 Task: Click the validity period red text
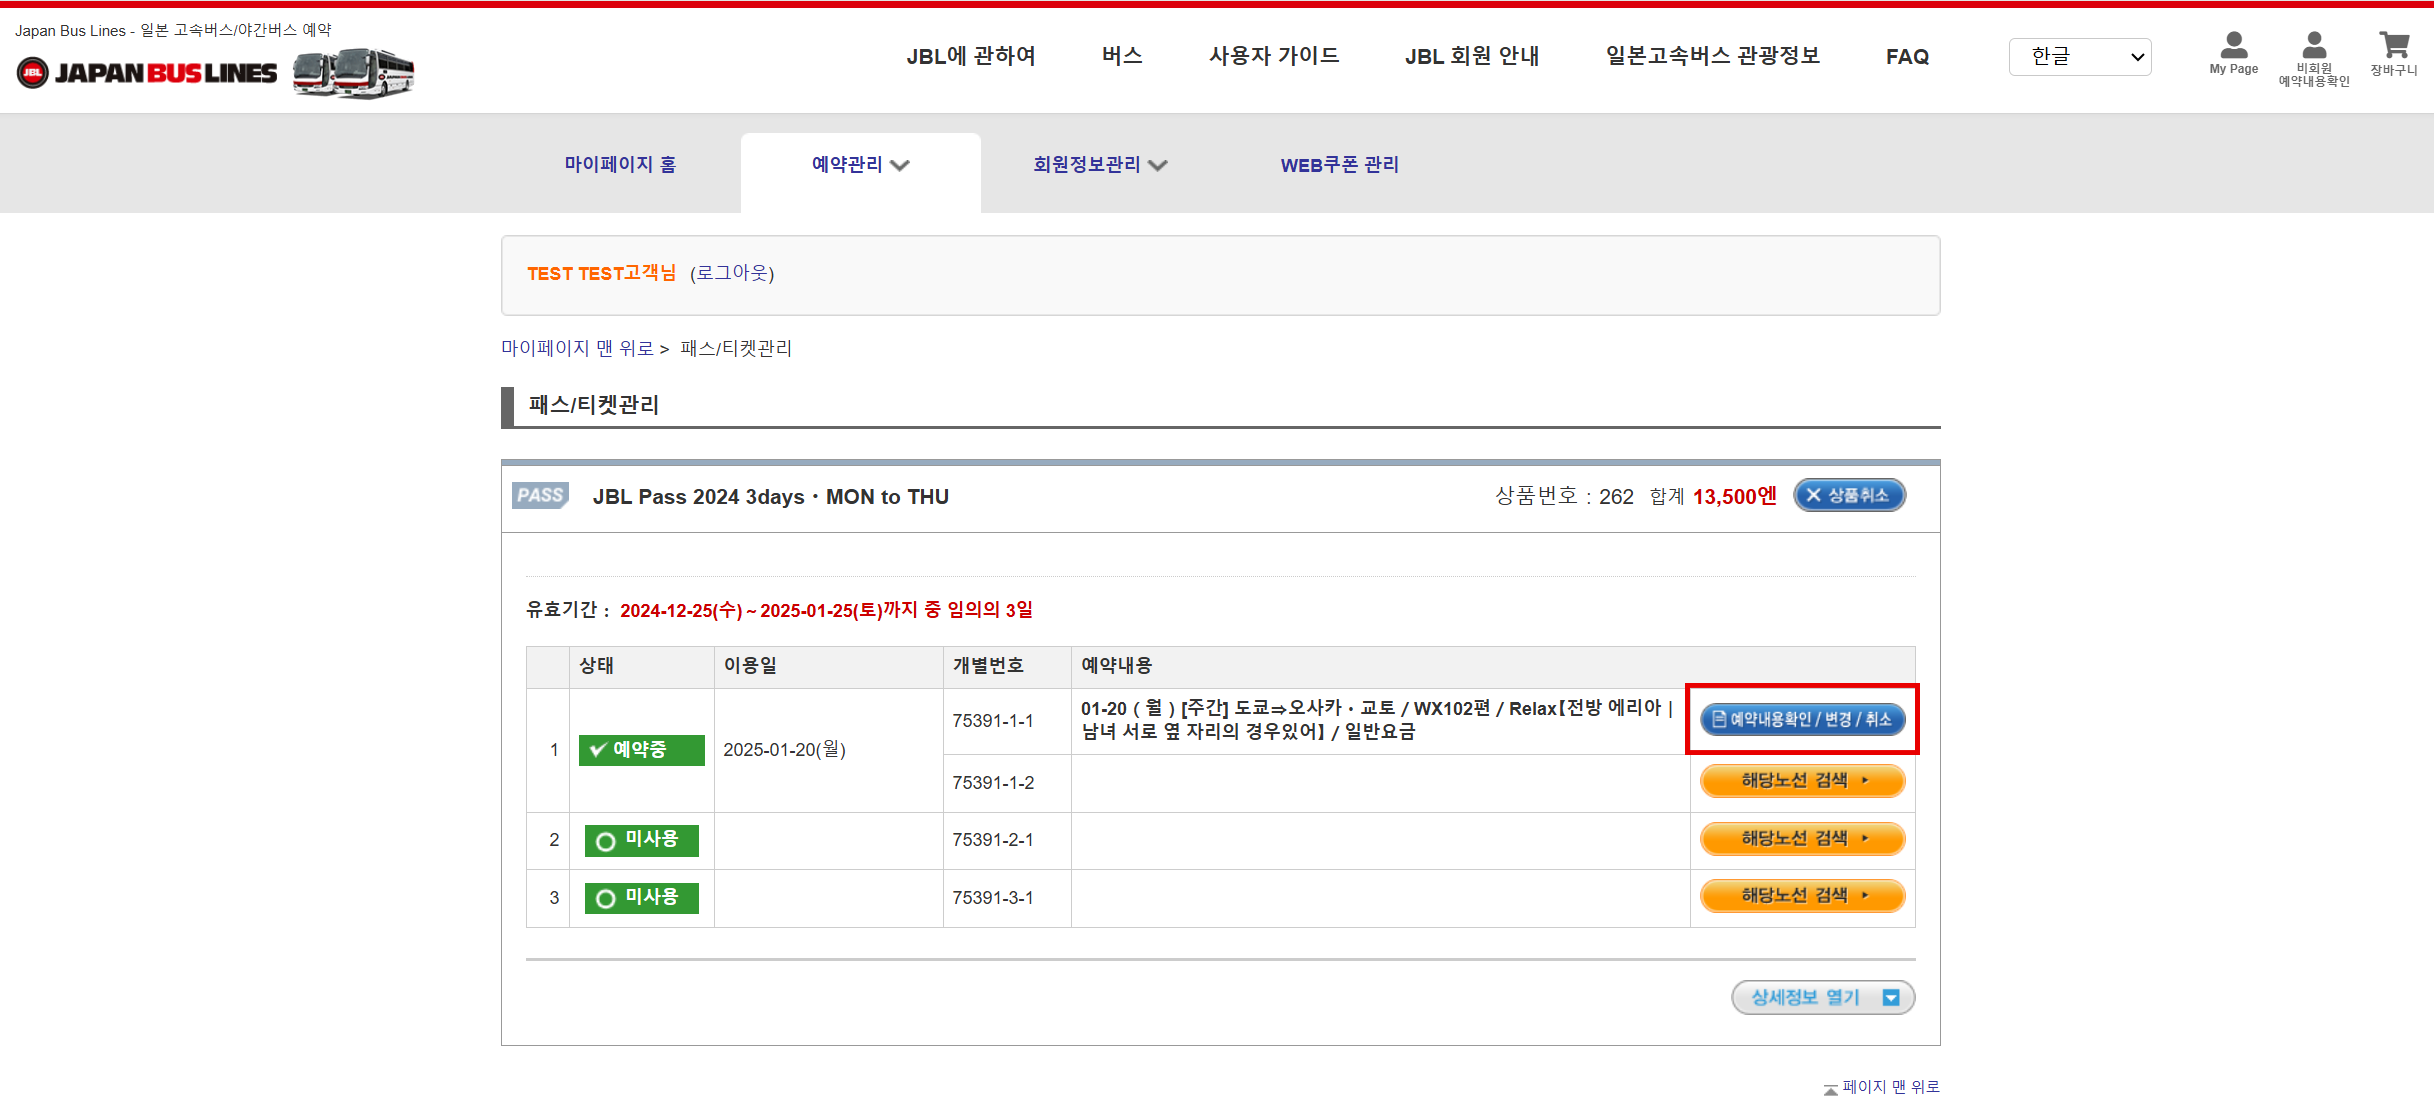coord(826,610)
